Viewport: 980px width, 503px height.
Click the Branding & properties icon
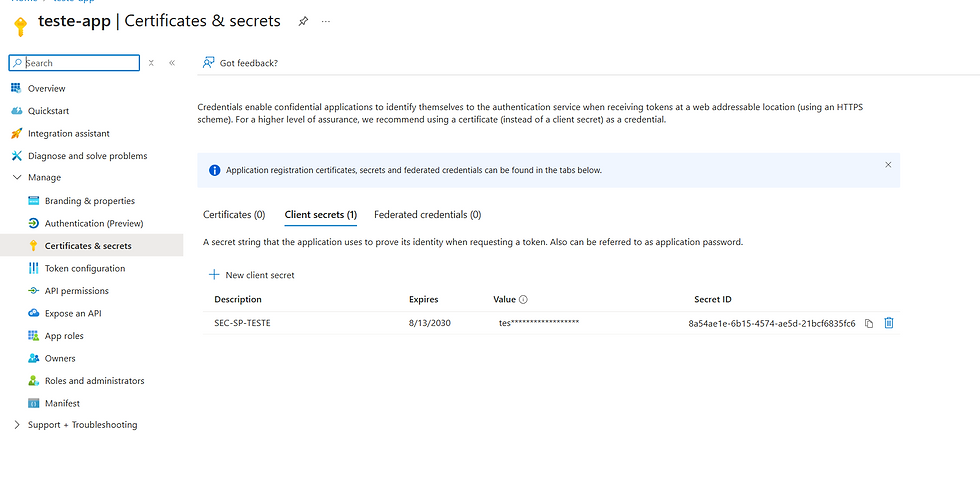coord(34,201)
